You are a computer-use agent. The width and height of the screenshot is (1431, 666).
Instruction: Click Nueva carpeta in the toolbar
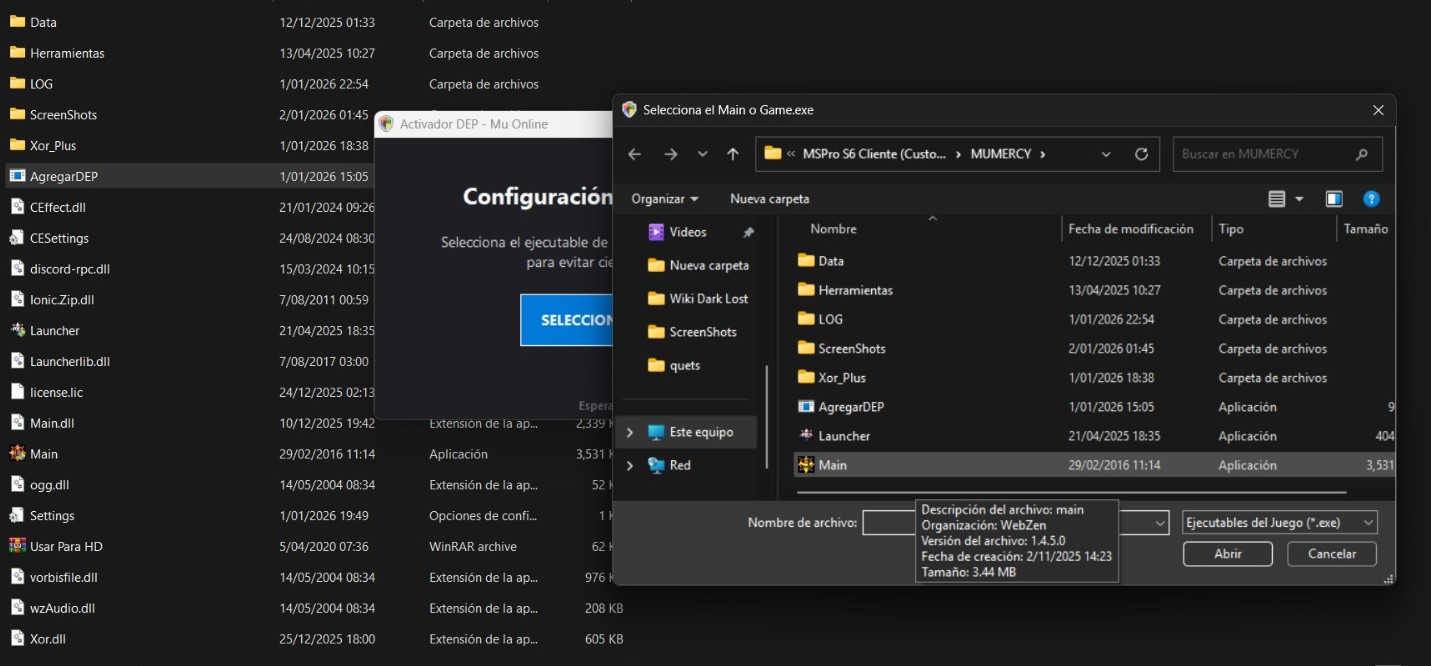pos(769,199)
